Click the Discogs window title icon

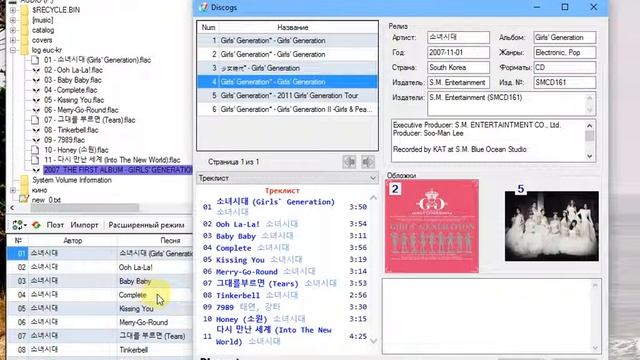[x=203, y=7]
